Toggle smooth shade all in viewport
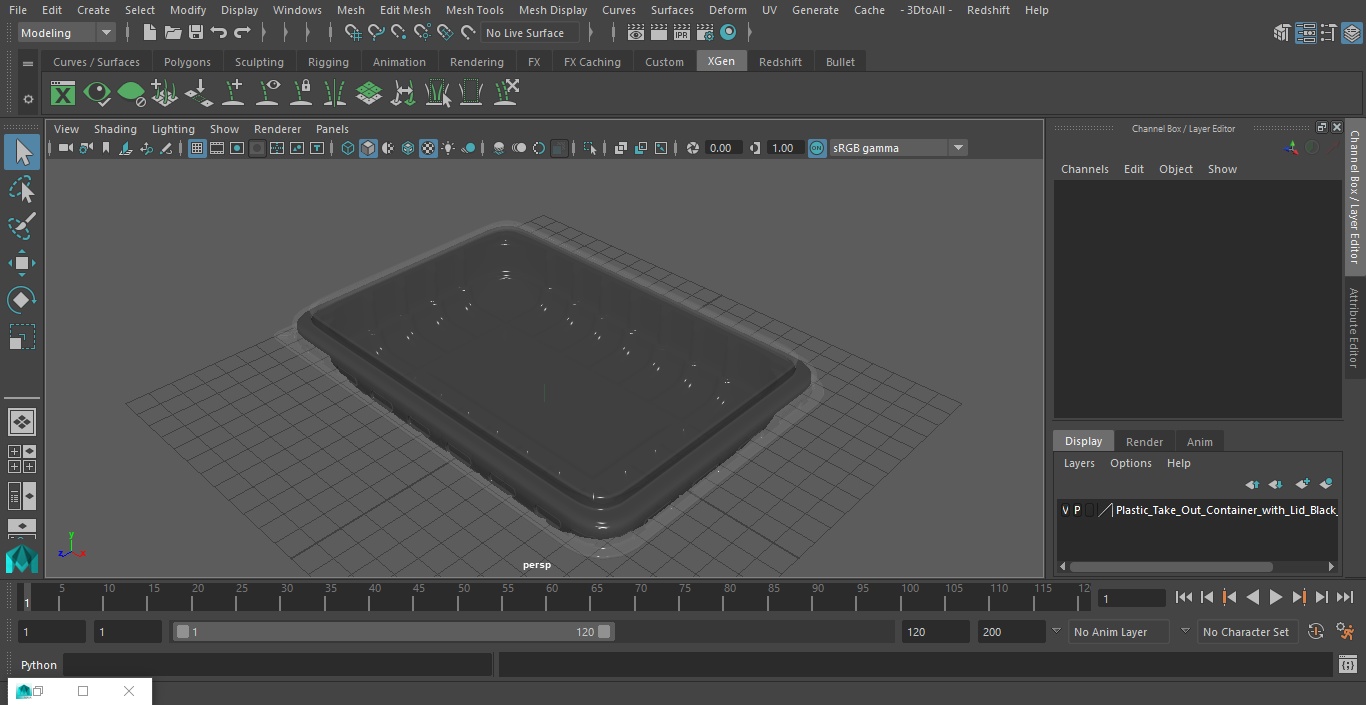 pyautogui.click(x=368, y=148)
